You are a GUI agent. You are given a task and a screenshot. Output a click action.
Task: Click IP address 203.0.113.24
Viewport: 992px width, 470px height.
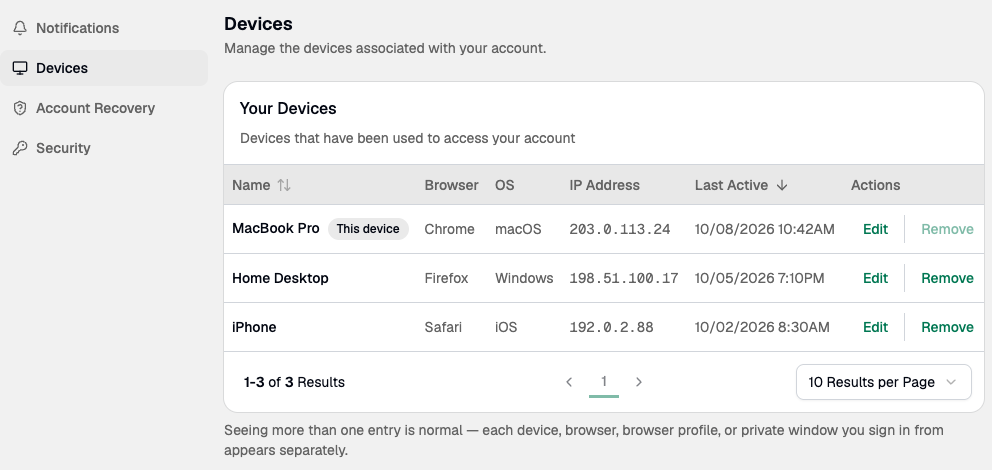pyautogui.click(x=619, y=229)
